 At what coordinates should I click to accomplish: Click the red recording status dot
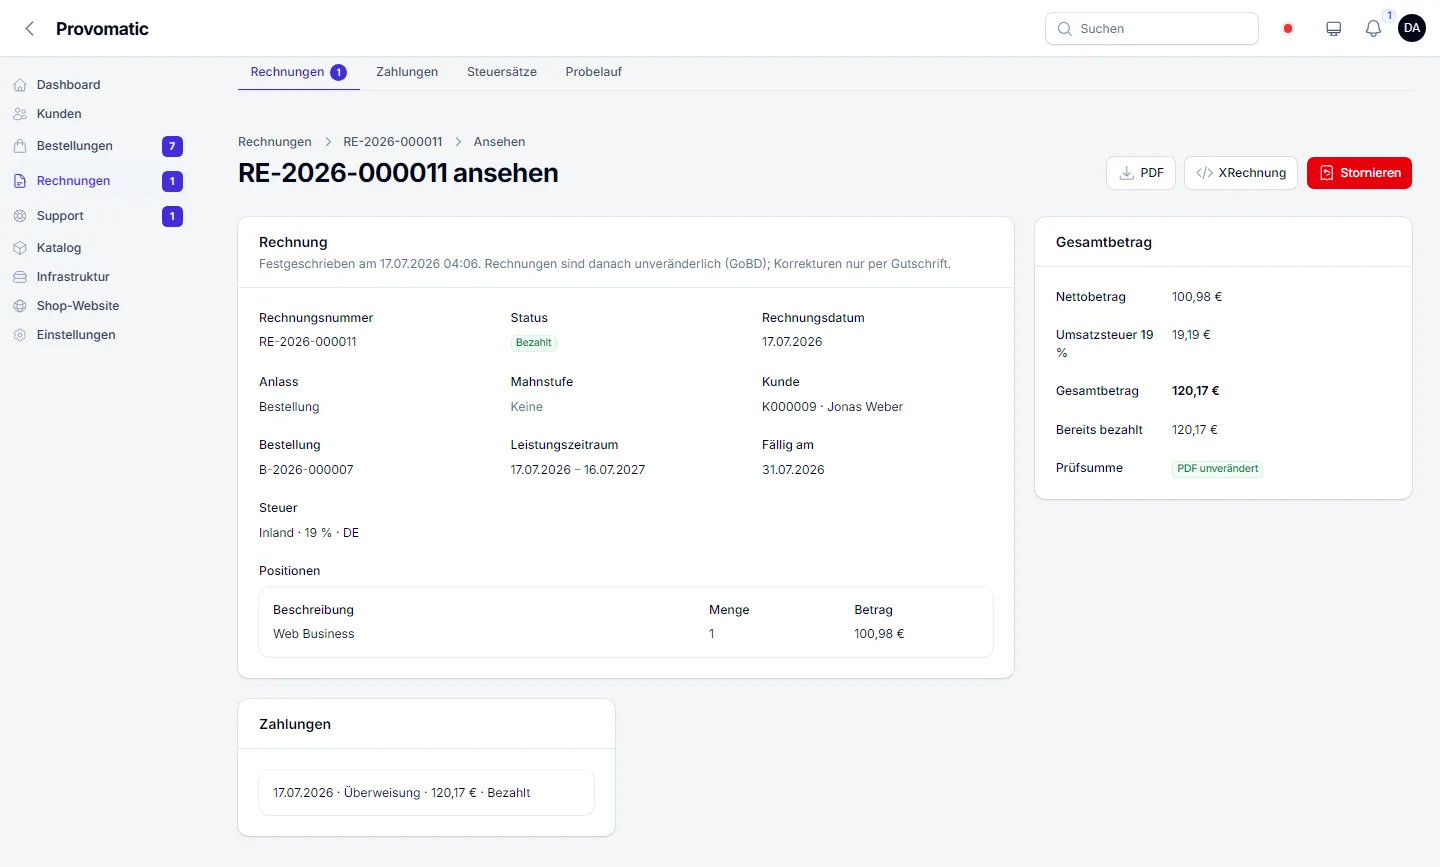point(1288,29)
